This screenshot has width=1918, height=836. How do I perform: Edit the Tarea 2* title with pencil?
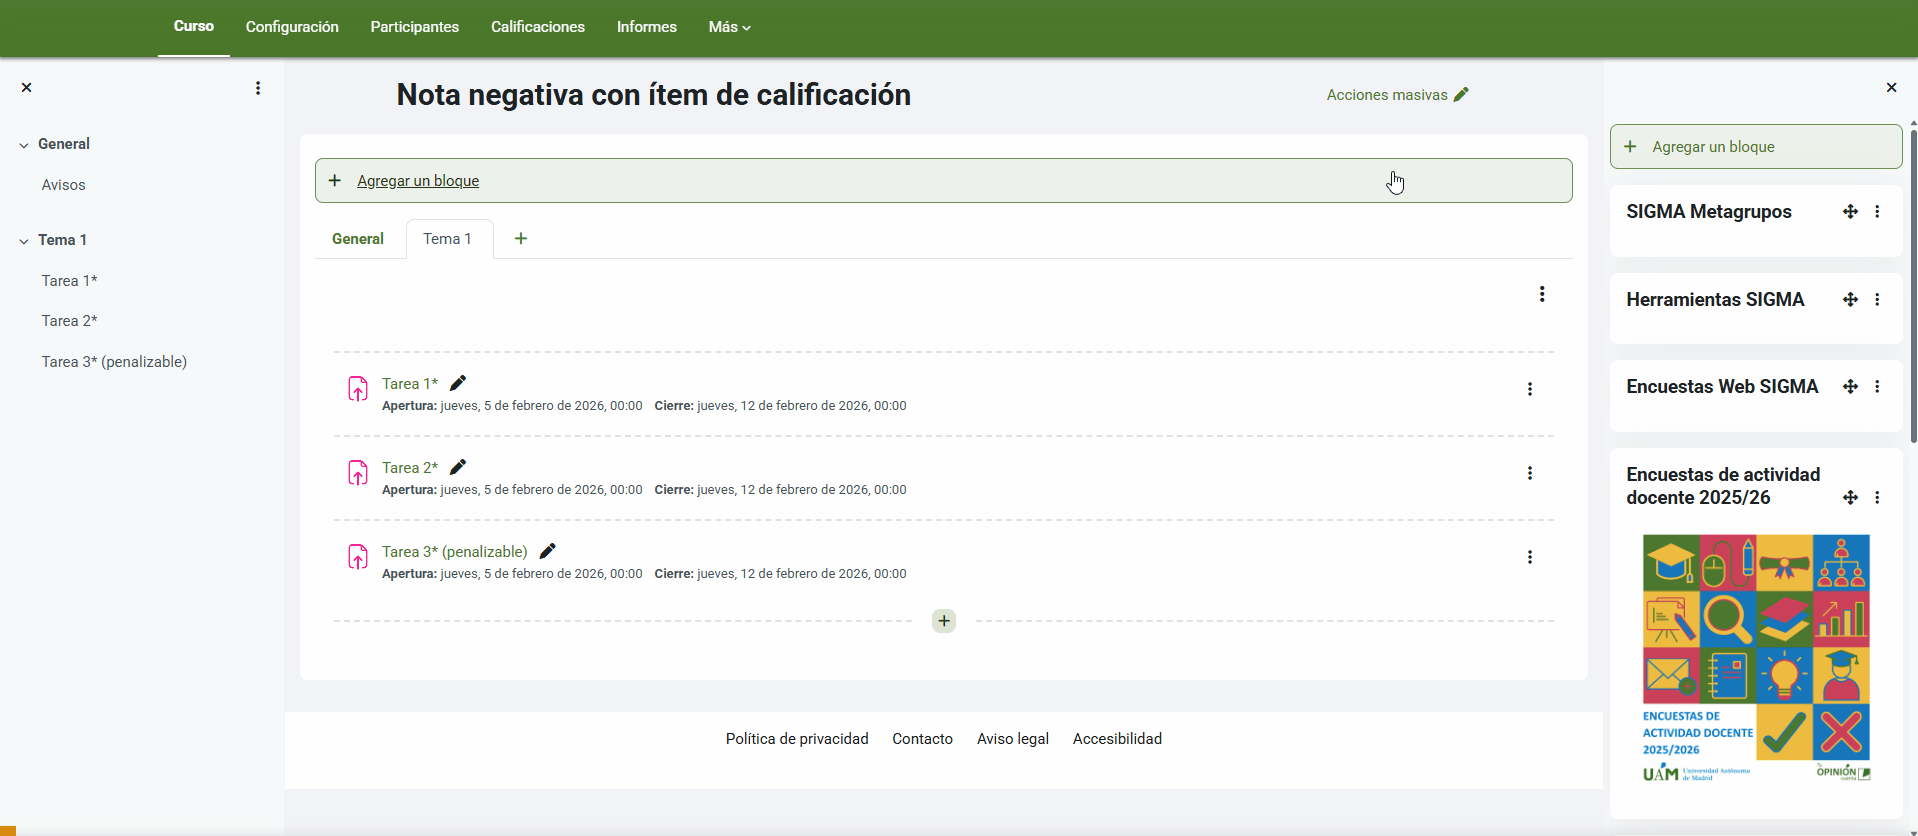click(458, 467)
